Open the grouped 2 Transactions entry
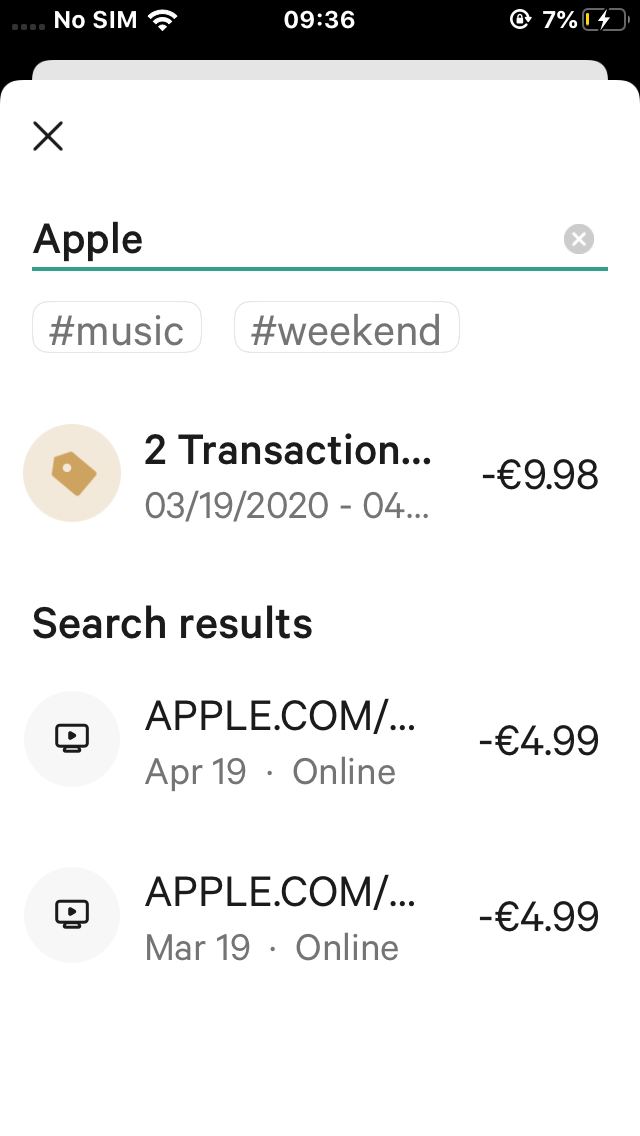 tap(288, 473)
